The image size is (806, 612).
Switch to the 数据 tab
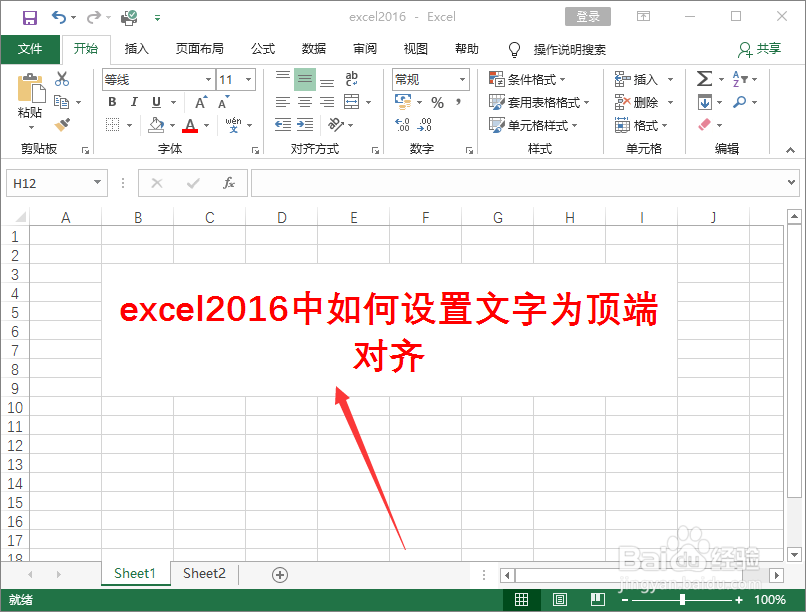point(314,49)
